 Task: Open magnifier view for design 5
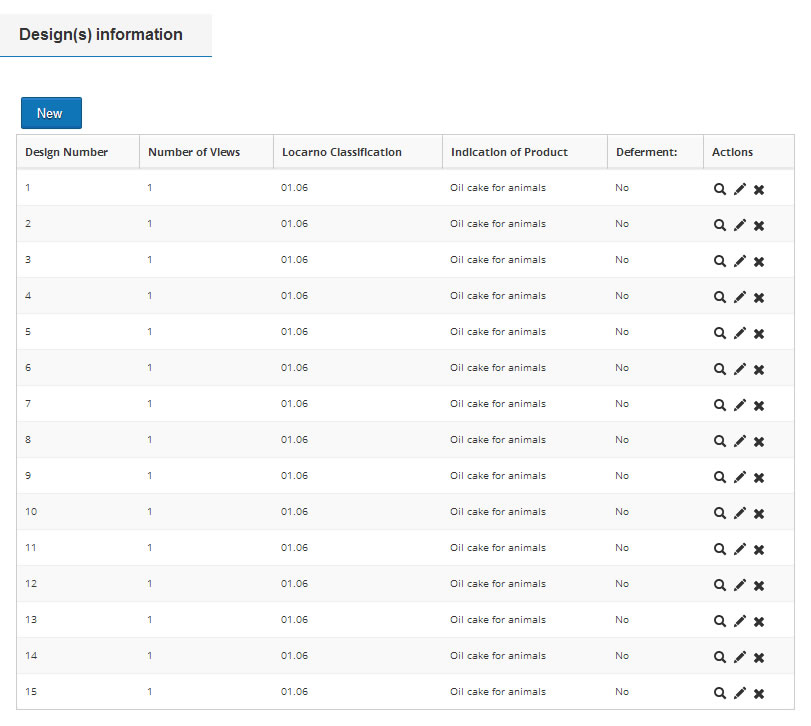(x=719, y=332)
